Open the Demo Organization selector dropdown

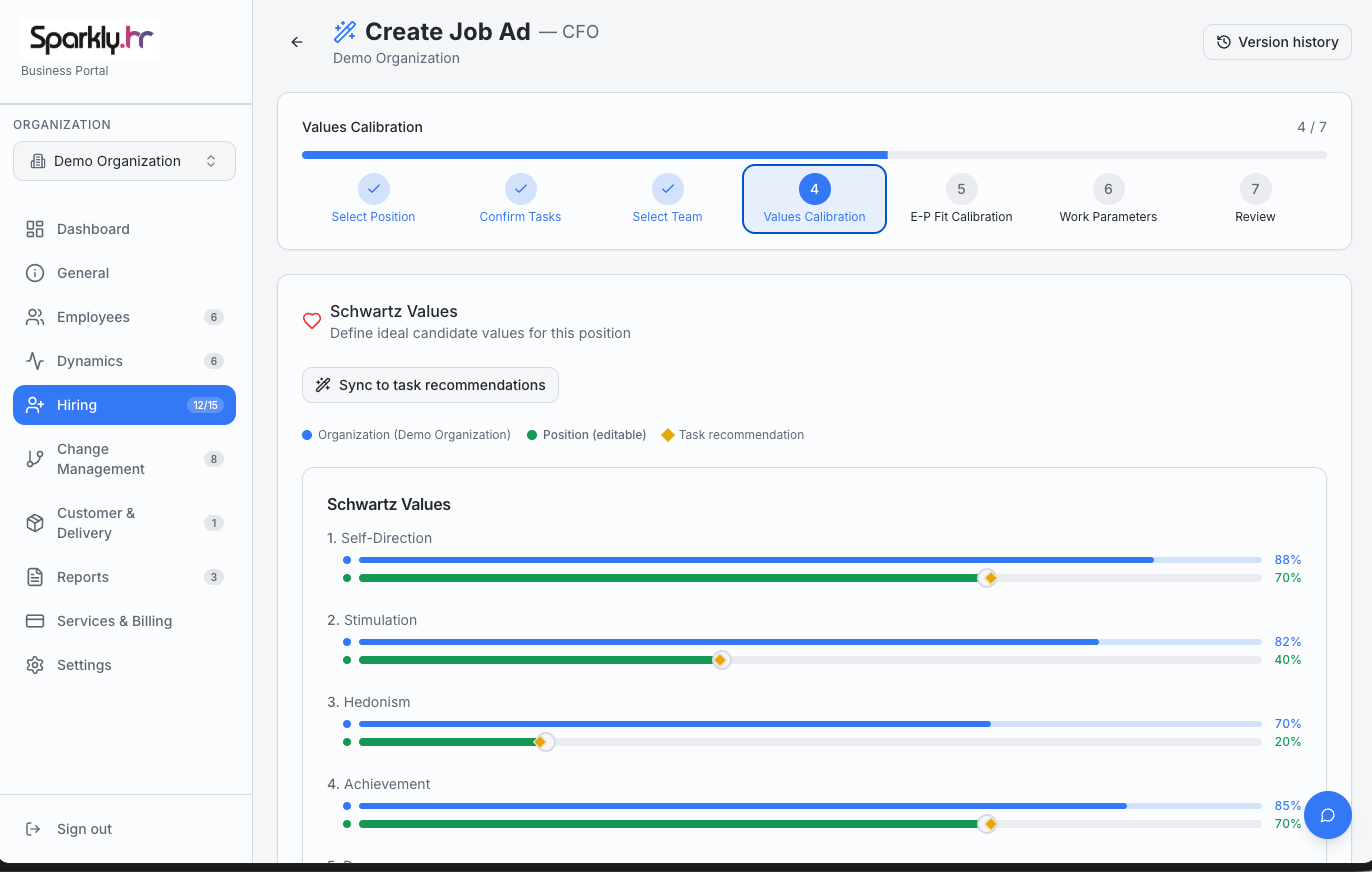tap(124, 161)
